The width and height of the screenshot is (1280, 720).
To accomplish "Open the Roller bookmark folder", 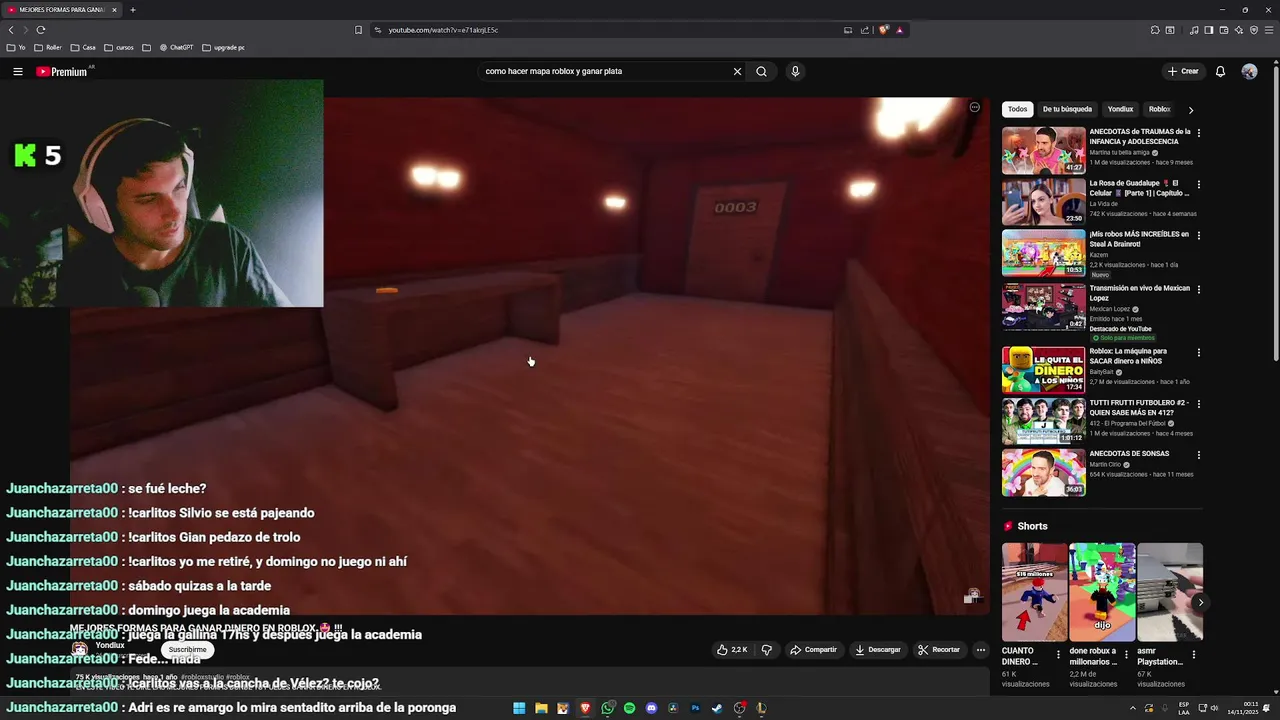I will [x=47, y=47].
